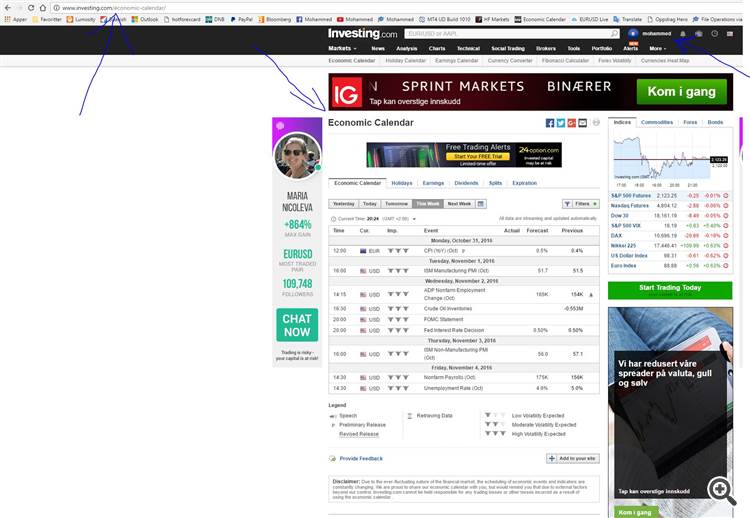Click the Kom i gang IG banner button
750x518 pixels.
pos(682,91)
